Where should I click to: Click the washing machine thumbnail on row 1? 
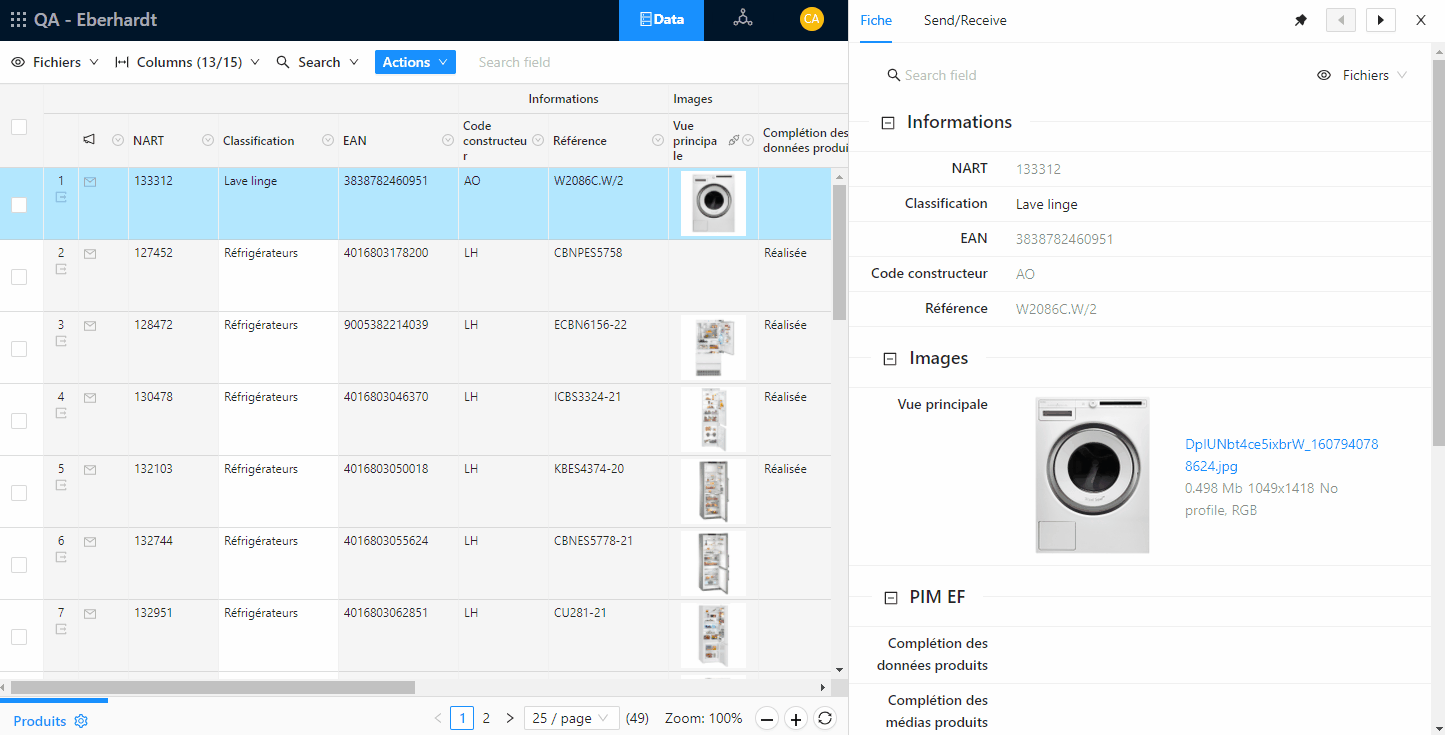coord(713,203)
